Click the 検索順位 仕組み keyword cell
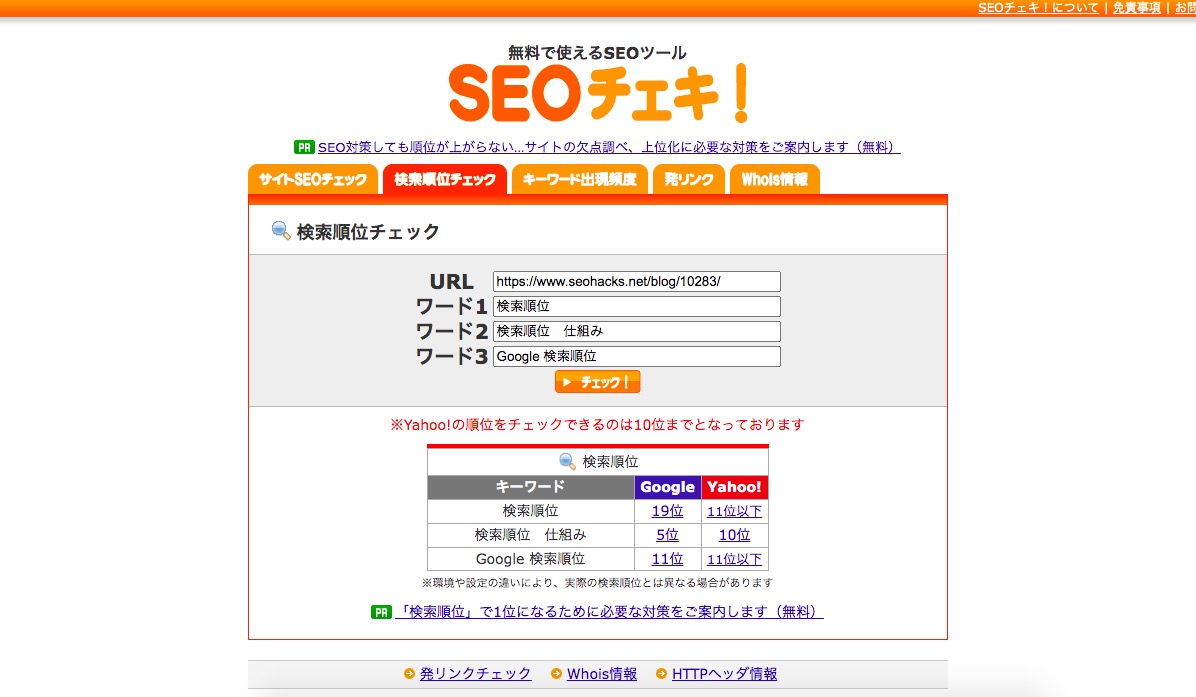 coord(531,535)
